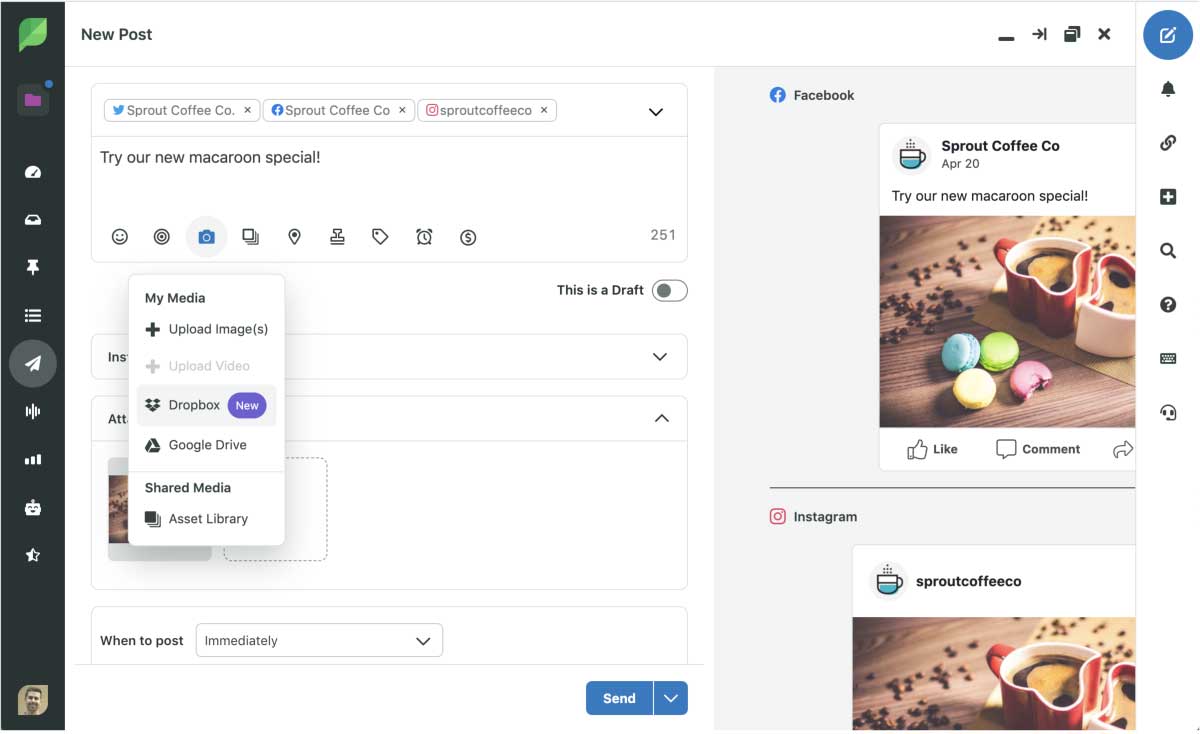Open the When to post dropdown
This screenshot has height=734, width=1200.
[319, 641]
